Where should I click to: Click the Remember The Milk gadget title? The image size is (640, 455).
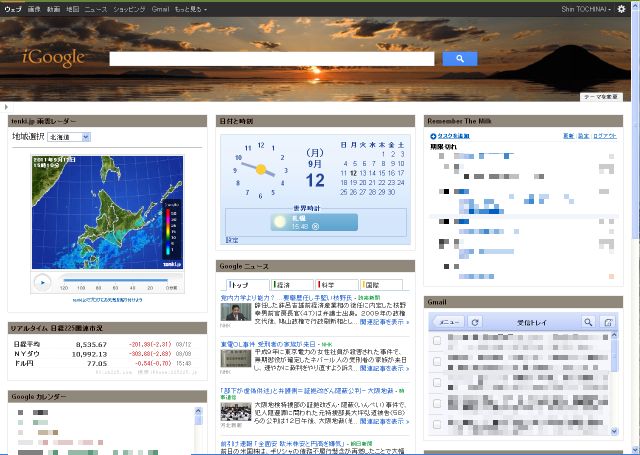459,121
